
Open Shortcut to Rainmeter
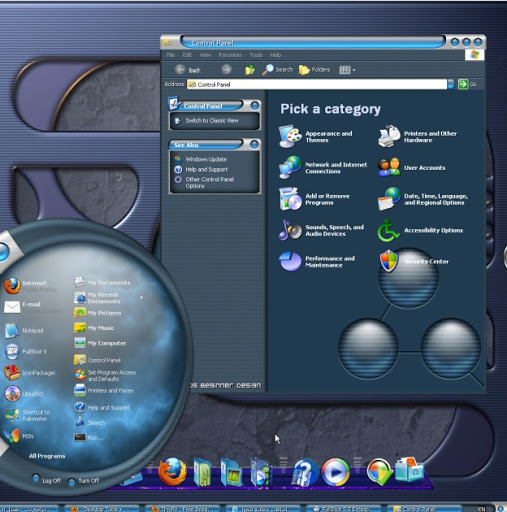(x=28, y=415)
